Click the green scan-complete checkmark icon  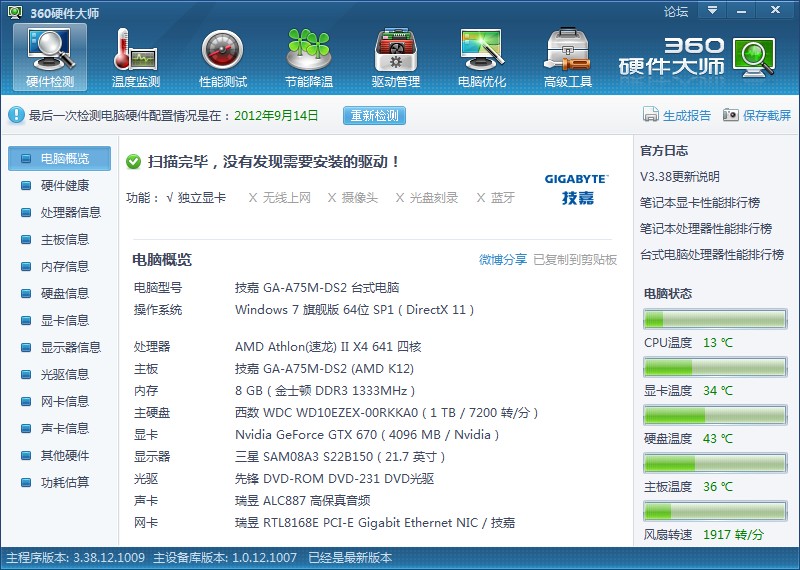coord(134,162)
